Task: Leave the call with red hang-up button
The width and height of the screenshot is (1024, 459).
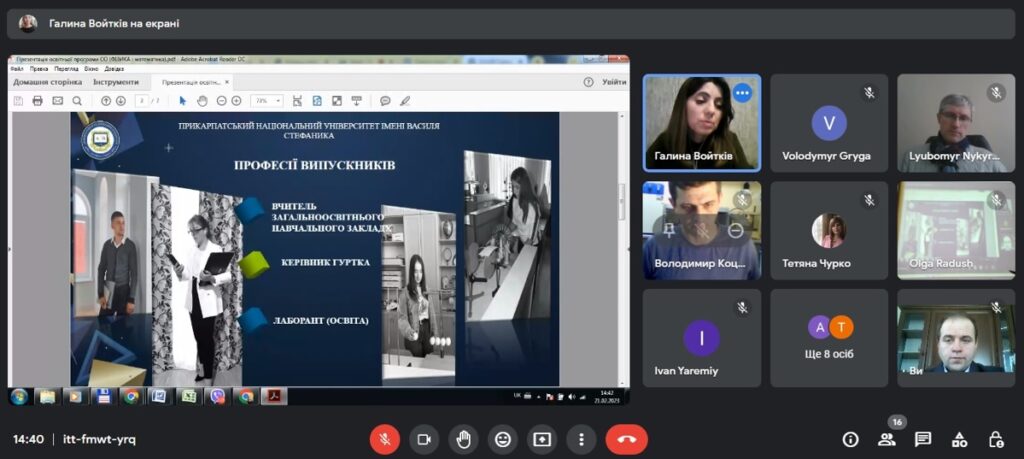Action: [626, 439]
